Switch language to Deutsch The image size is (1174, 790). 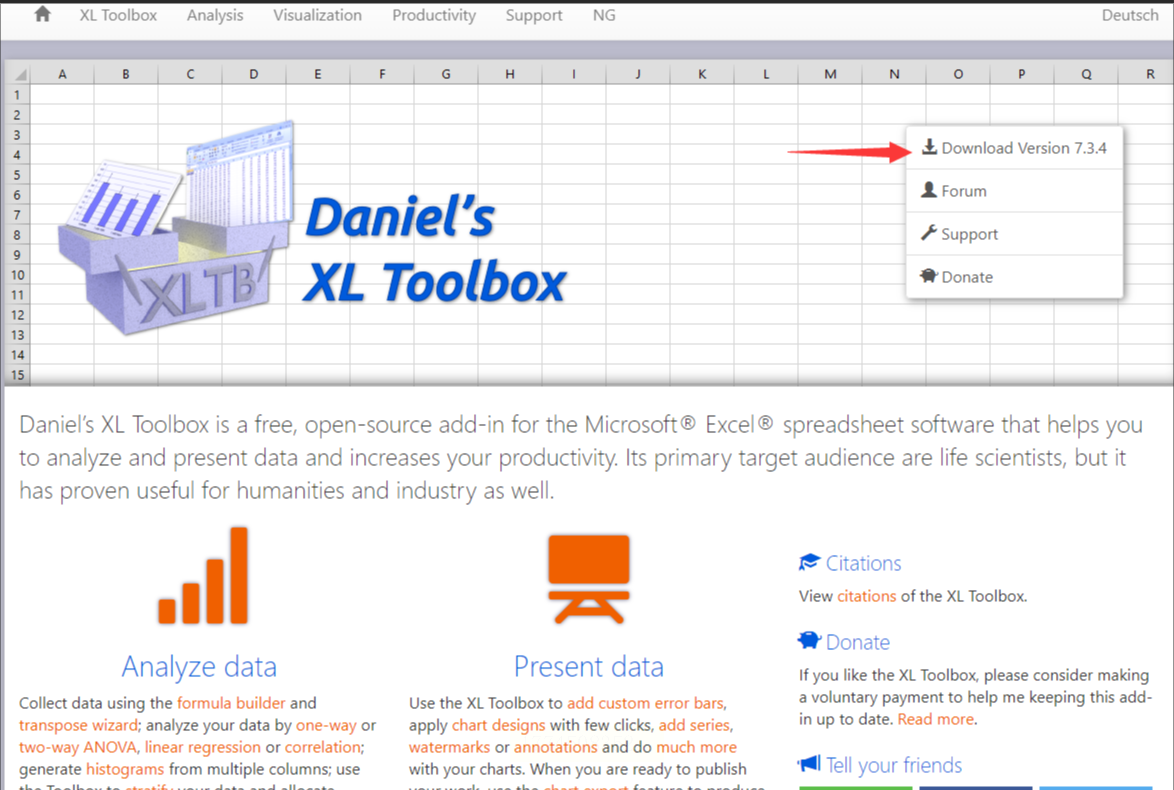click(x=1129, y=15)
